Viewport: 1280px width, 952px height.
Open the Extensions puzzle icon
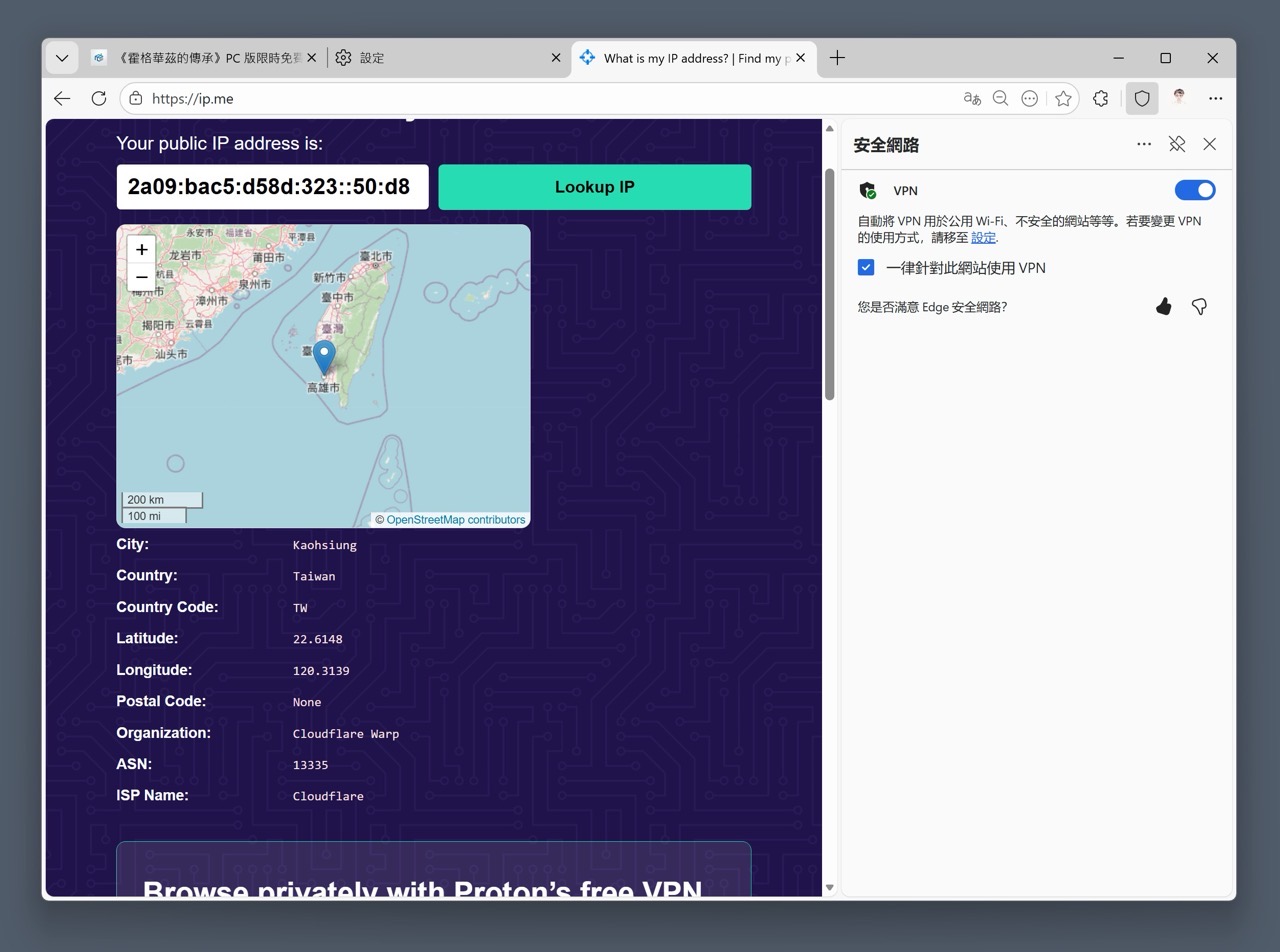click(x=1101, y=98)
